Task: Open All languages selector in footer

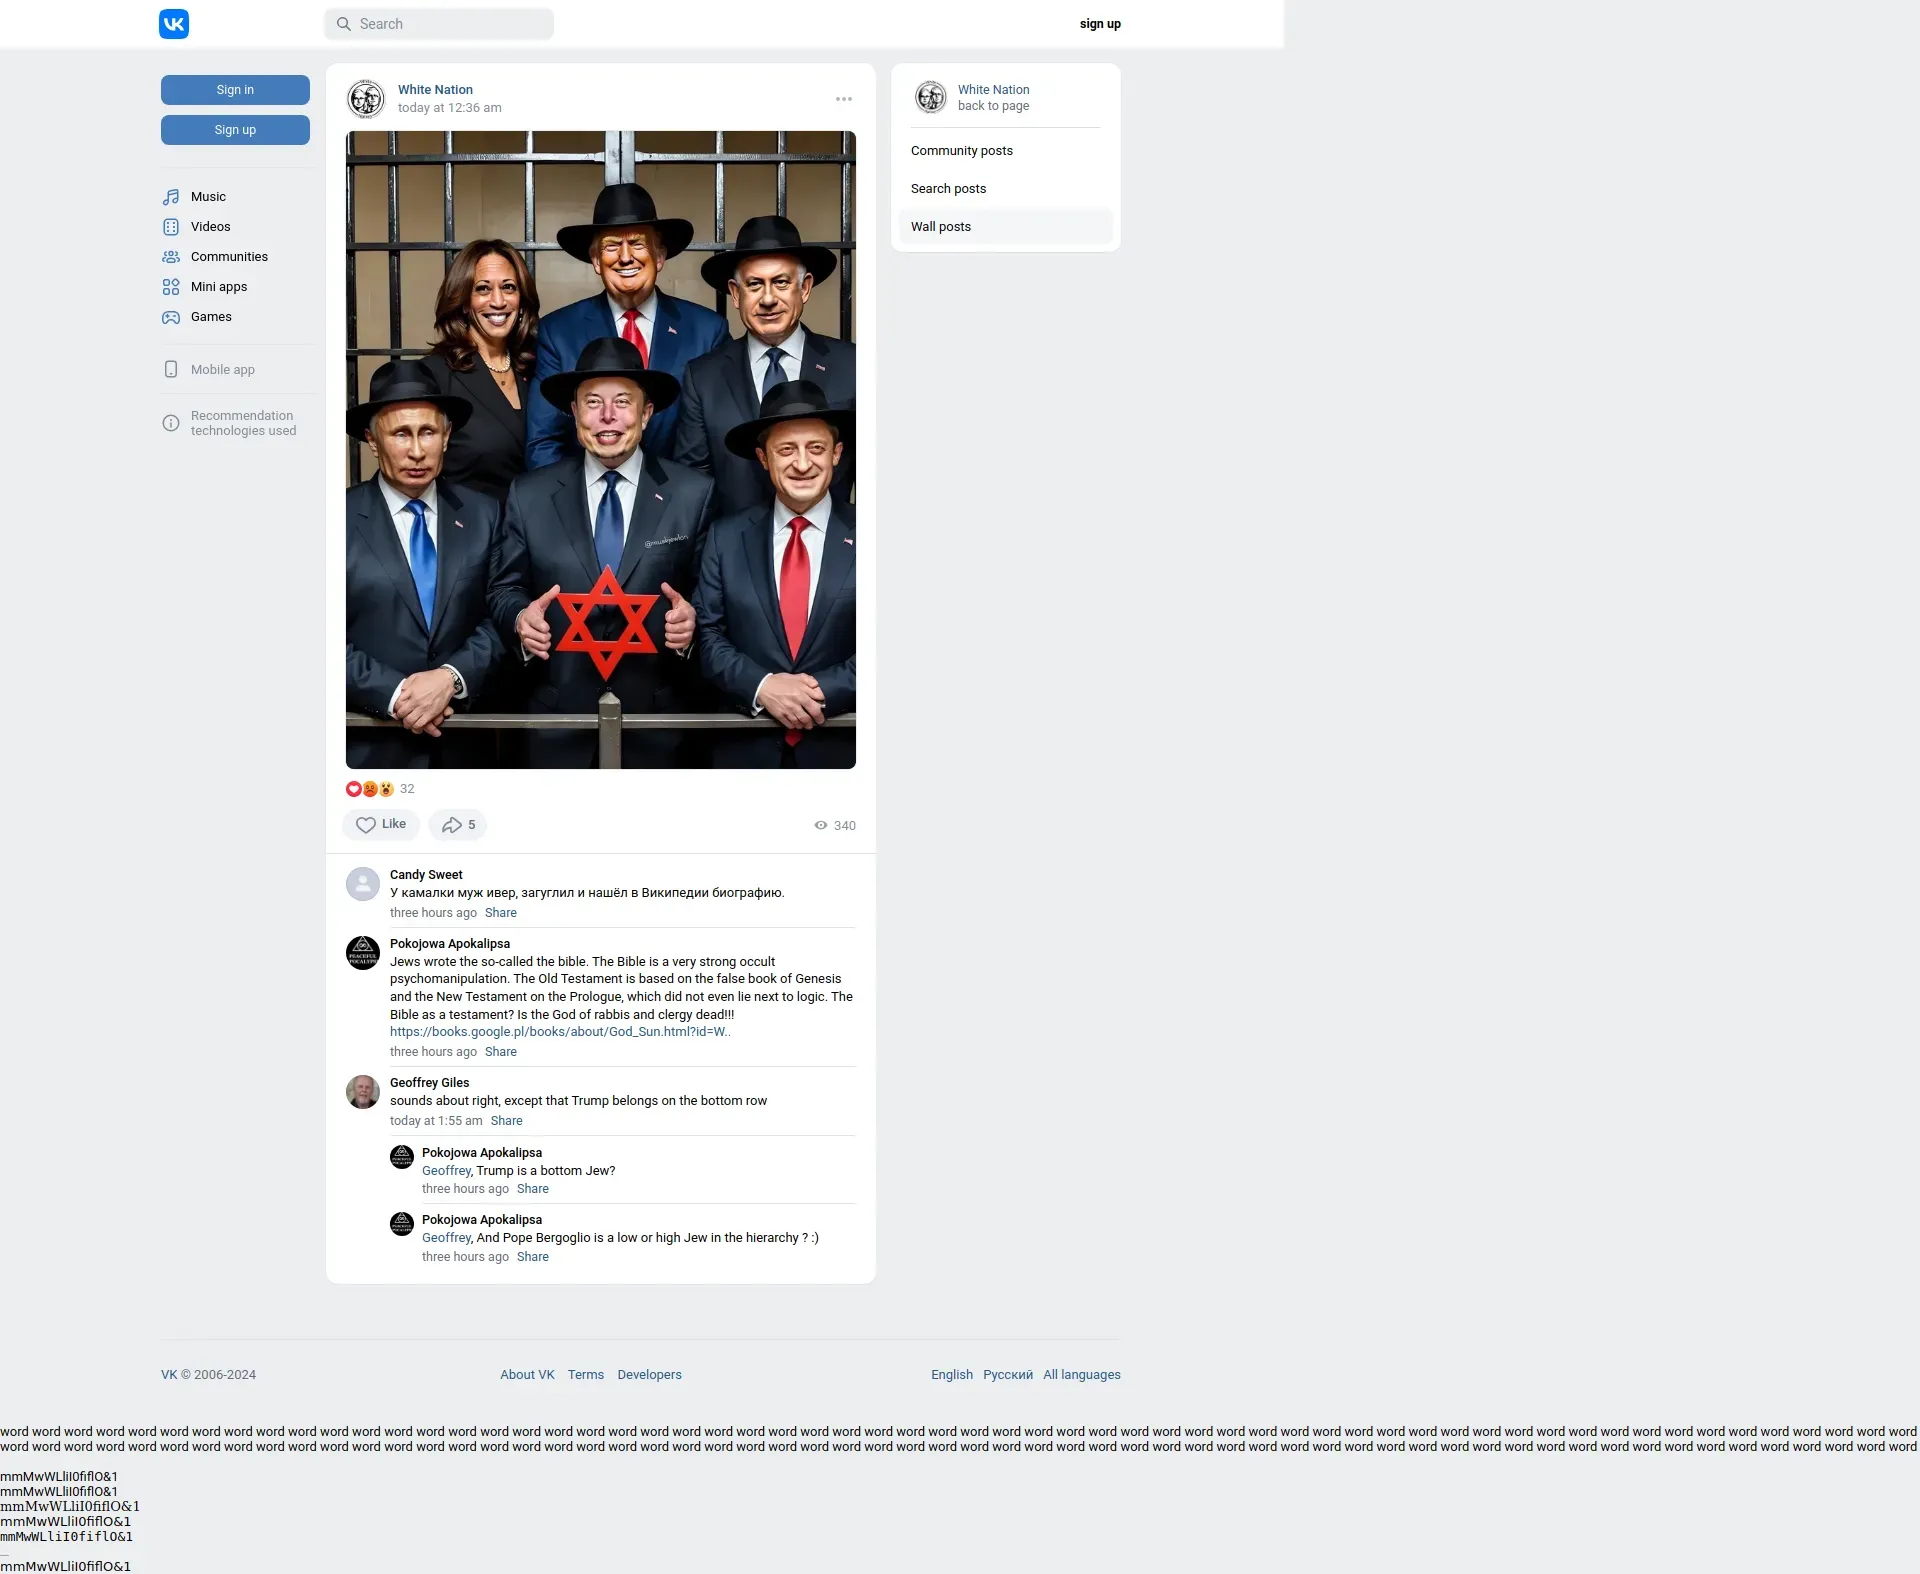Action: pos(1081,1375)
